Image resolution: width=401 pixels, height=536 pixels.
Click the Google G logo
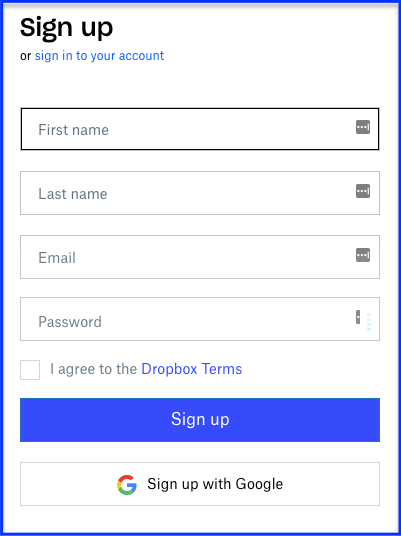click(x=127, y=484)
